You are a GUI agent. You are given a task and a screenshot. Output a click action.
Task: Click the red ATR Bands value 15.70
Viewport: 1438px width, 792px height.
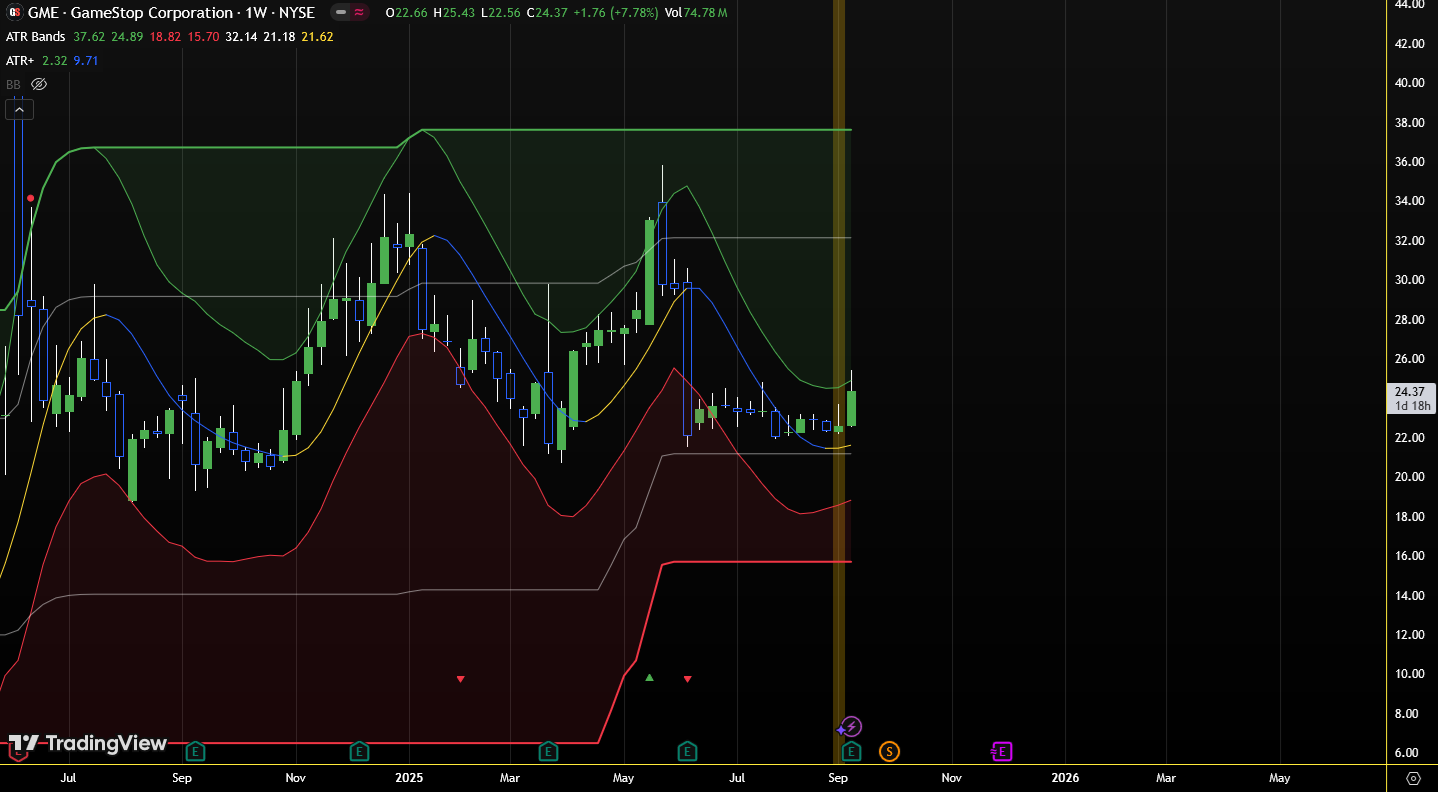click(x=203, y=37)
